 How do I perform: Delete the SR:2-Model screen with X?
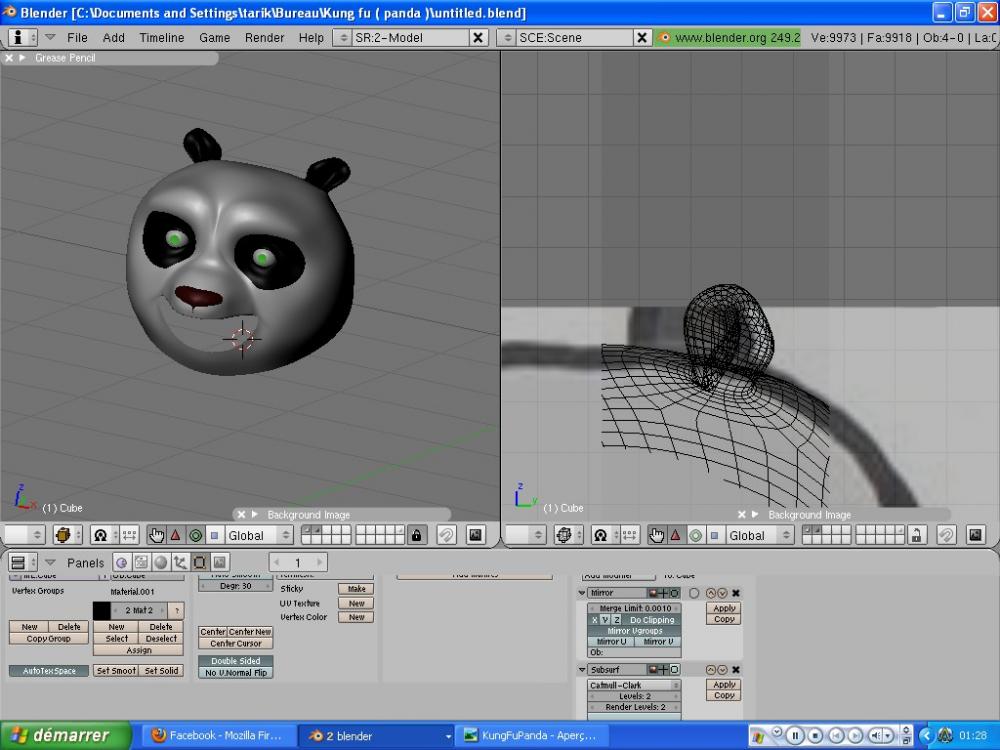point(478,38)
